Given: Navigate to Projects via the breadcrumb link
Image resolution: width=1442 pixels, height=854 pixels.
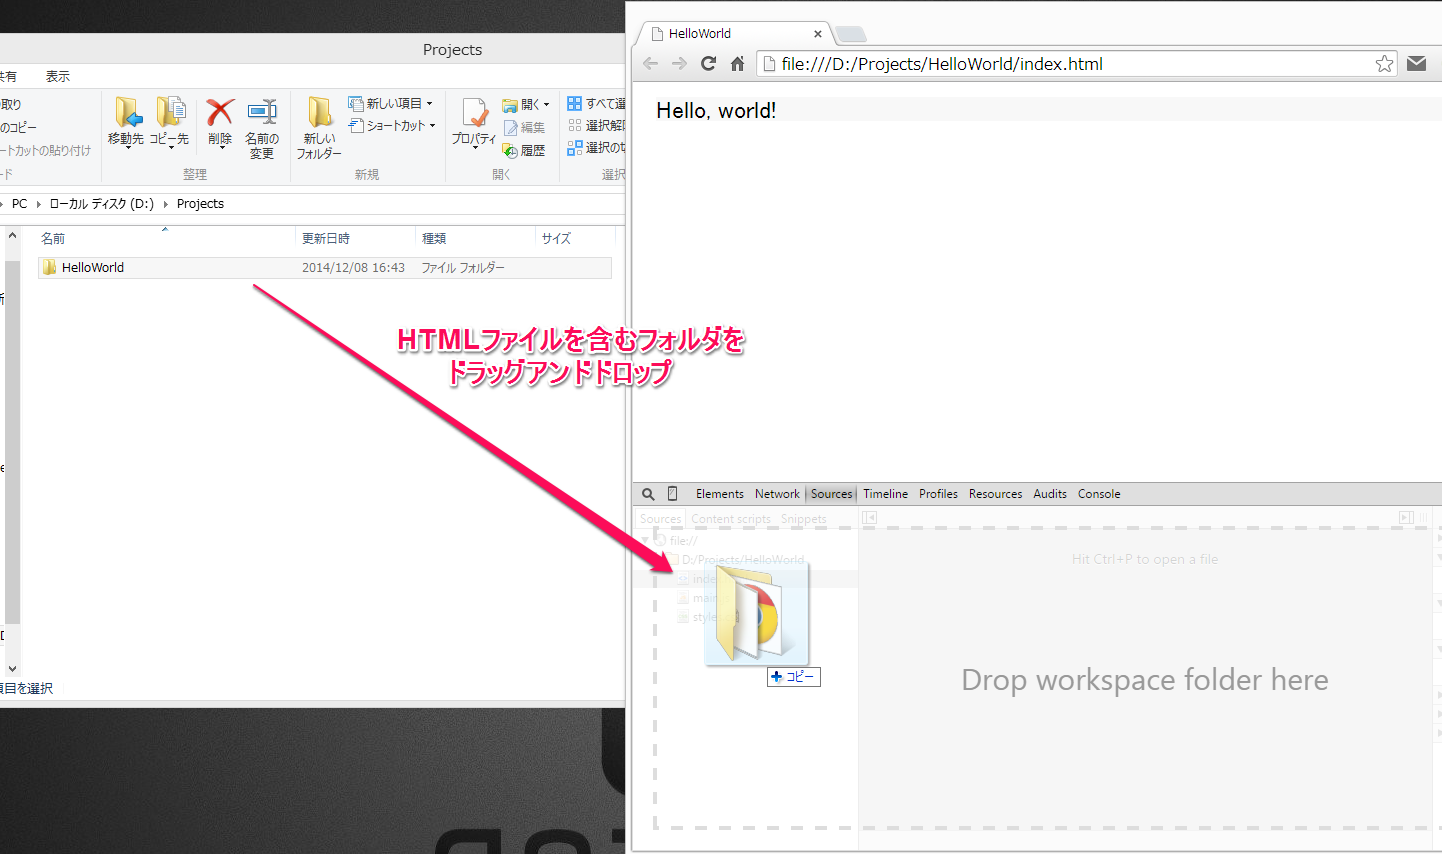Looking at the screenshot, I should [199, 203].
